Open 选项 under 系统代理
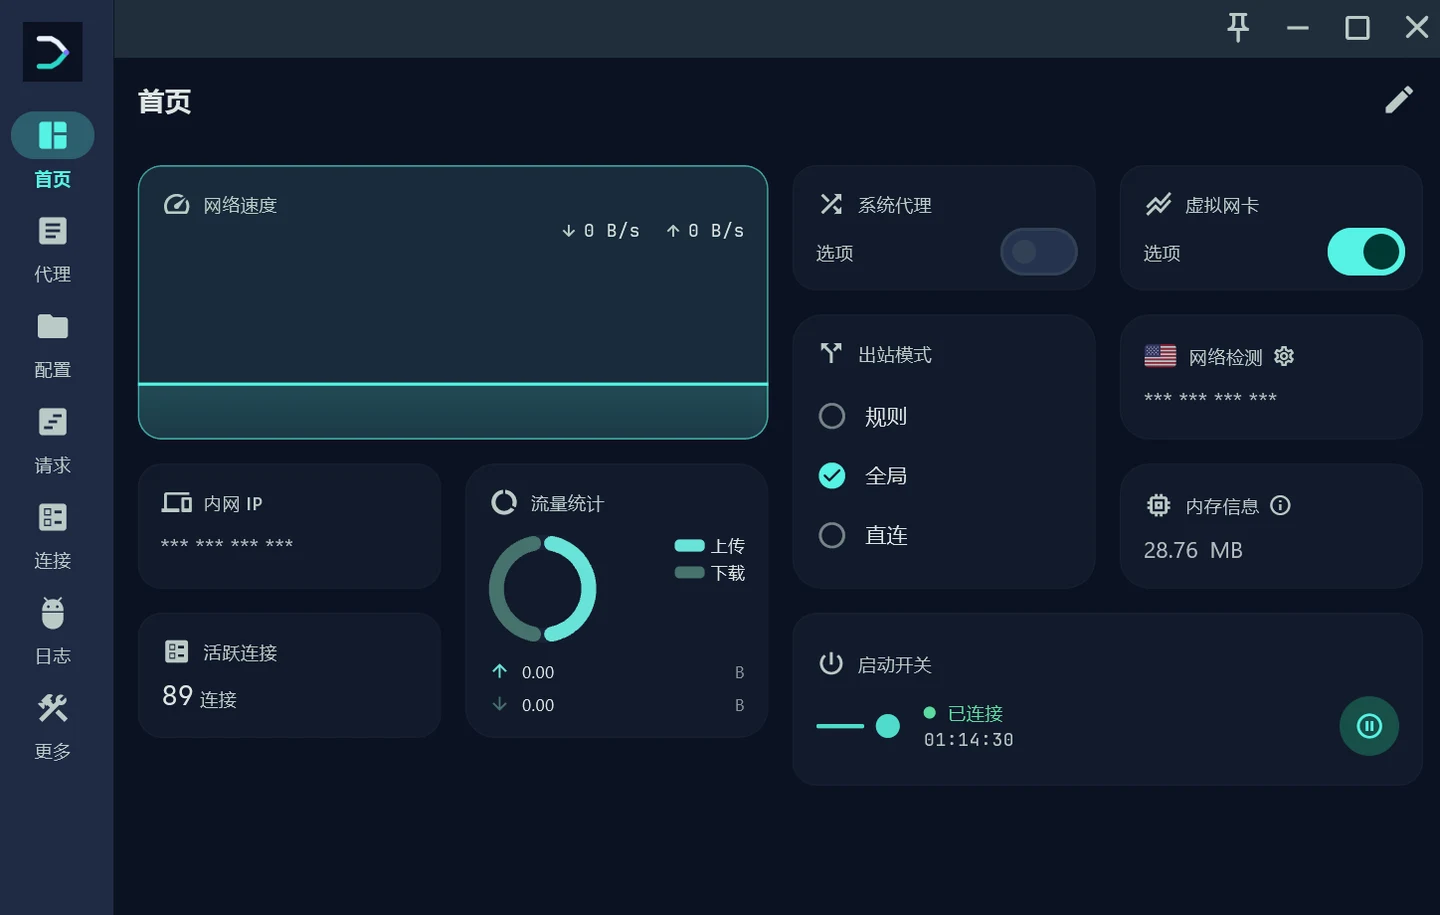The height and width of the screenshot is (915, 1440). (x=835, y=253)
